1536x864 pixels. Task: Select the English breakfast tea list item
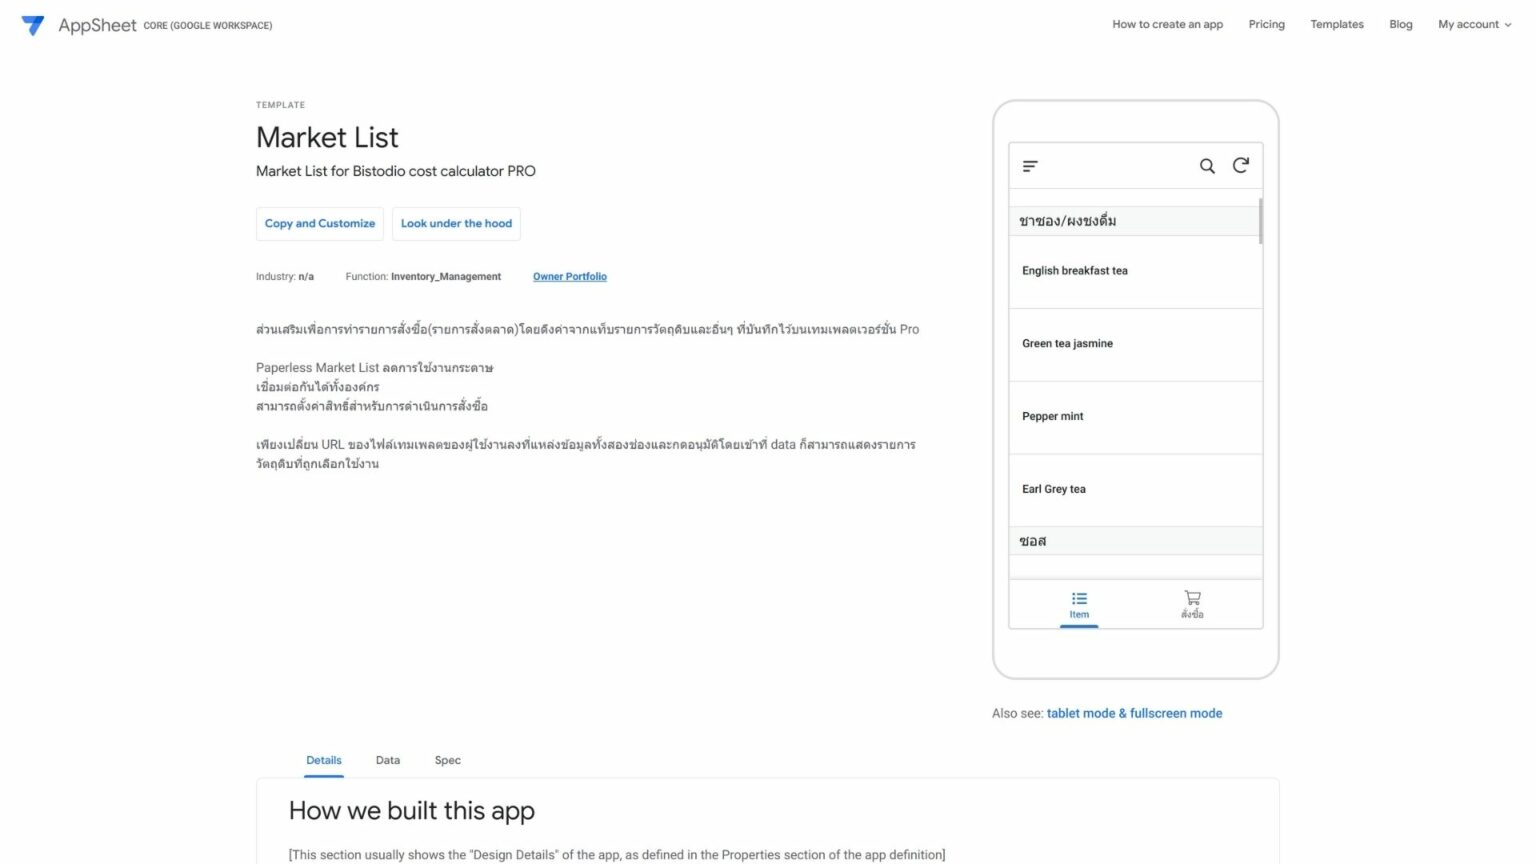pos(1075,270)
